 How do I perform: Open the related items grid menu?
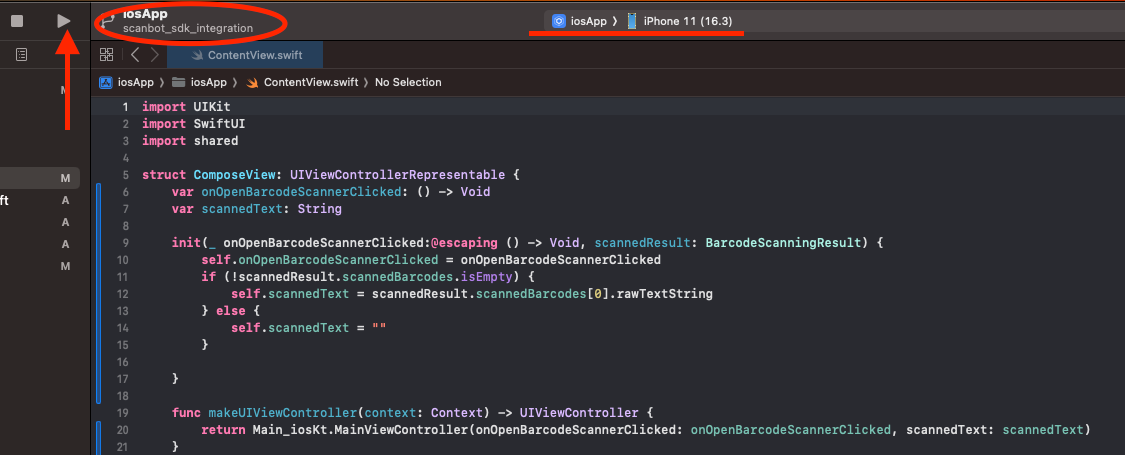point(106,55)
